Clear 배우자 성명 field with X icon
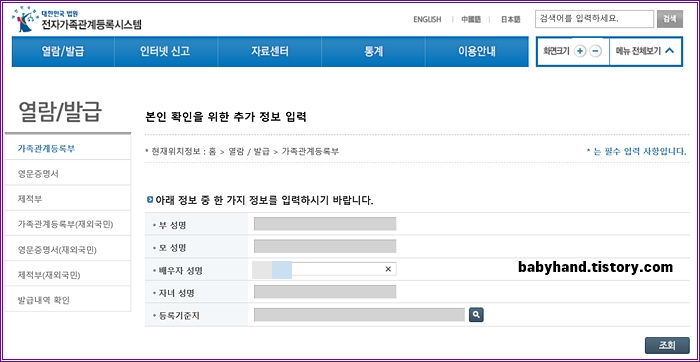This screenshot has height=362, width=700. pos(388,269)
